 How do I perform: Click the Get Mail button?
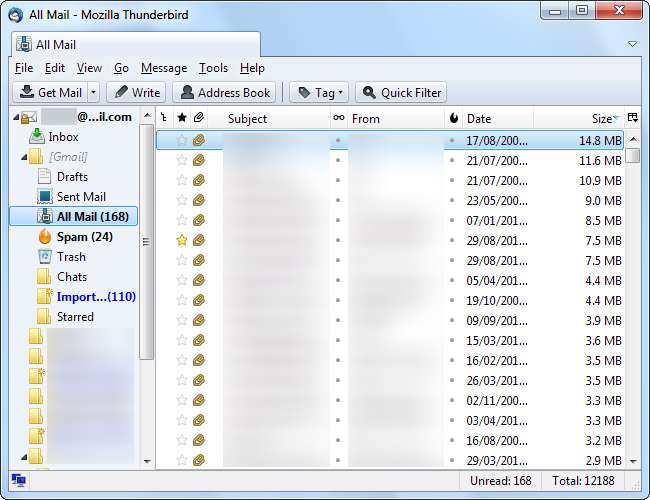(51, 92)
